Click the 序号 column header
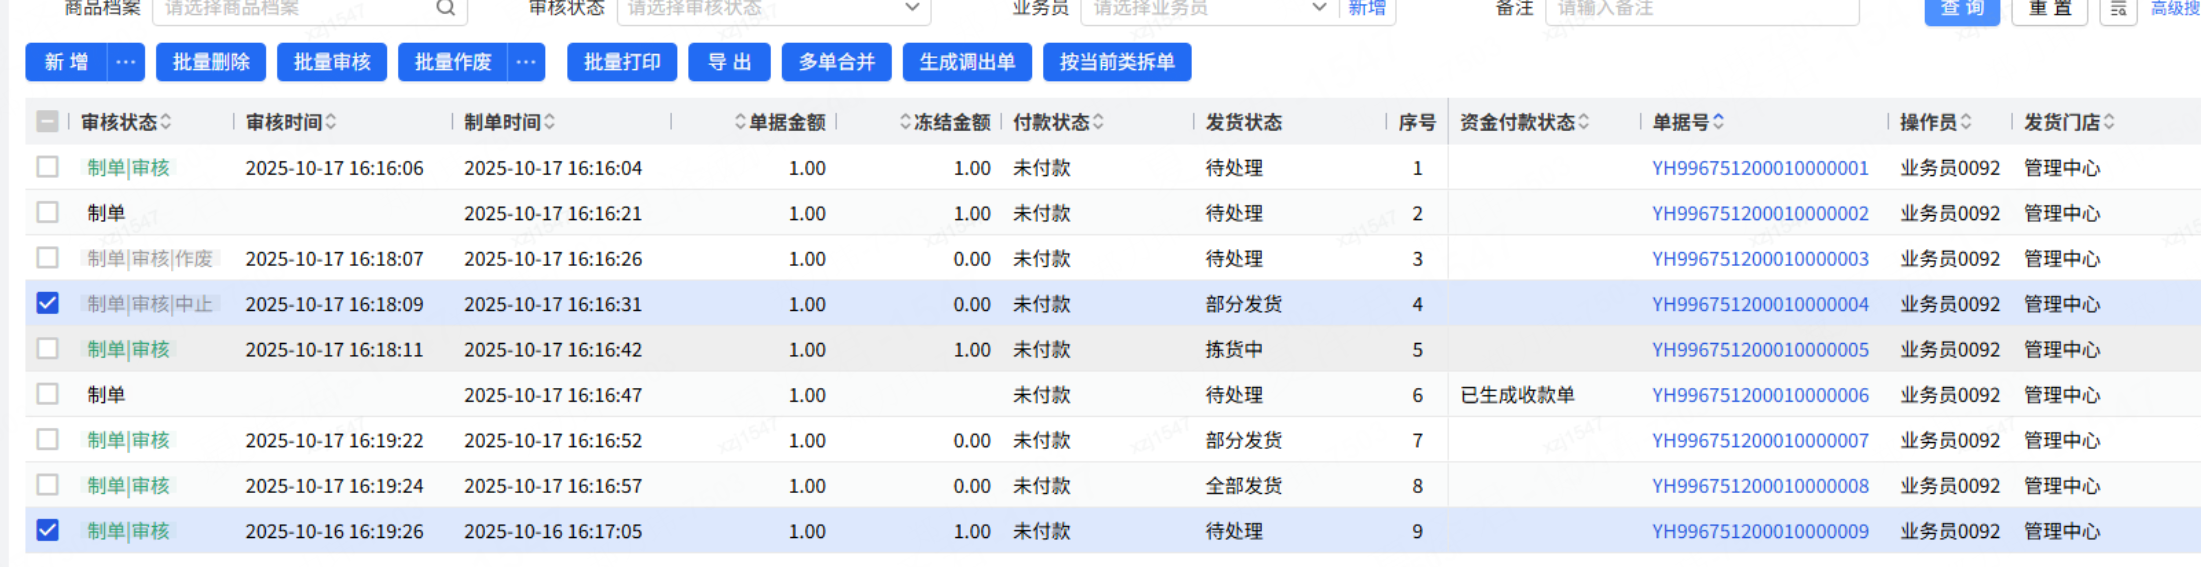The image size is (2201, 567). tap(1416, 122)
